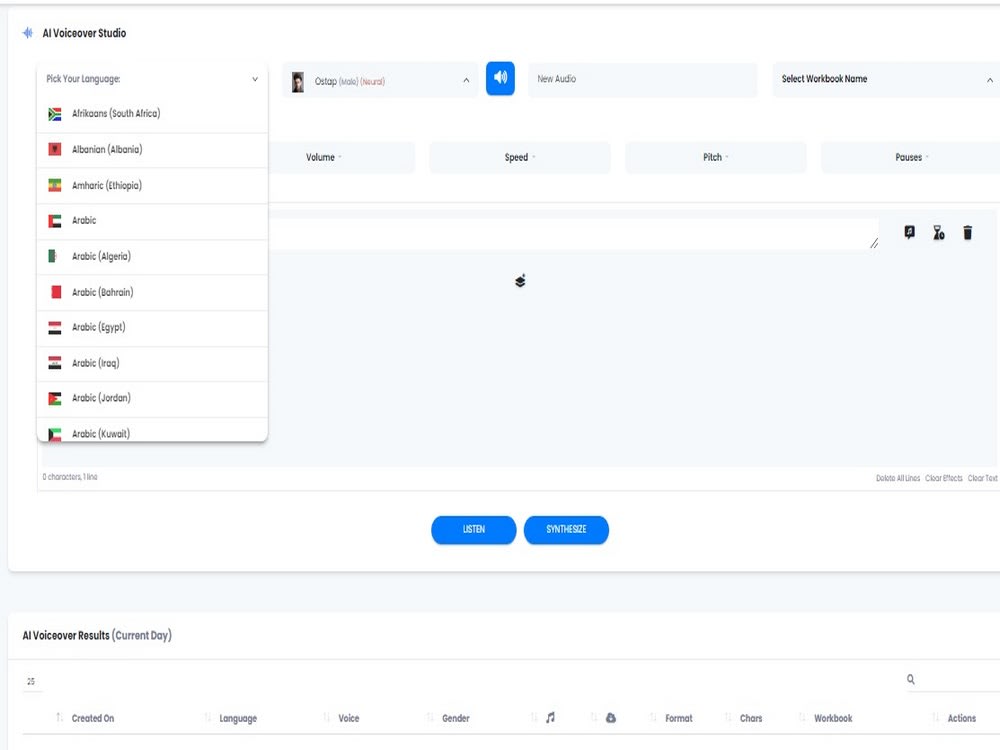Open the Pauses effect dropdown
The width and height of the screenshot is (1000, 750).
tap(911, 157)
